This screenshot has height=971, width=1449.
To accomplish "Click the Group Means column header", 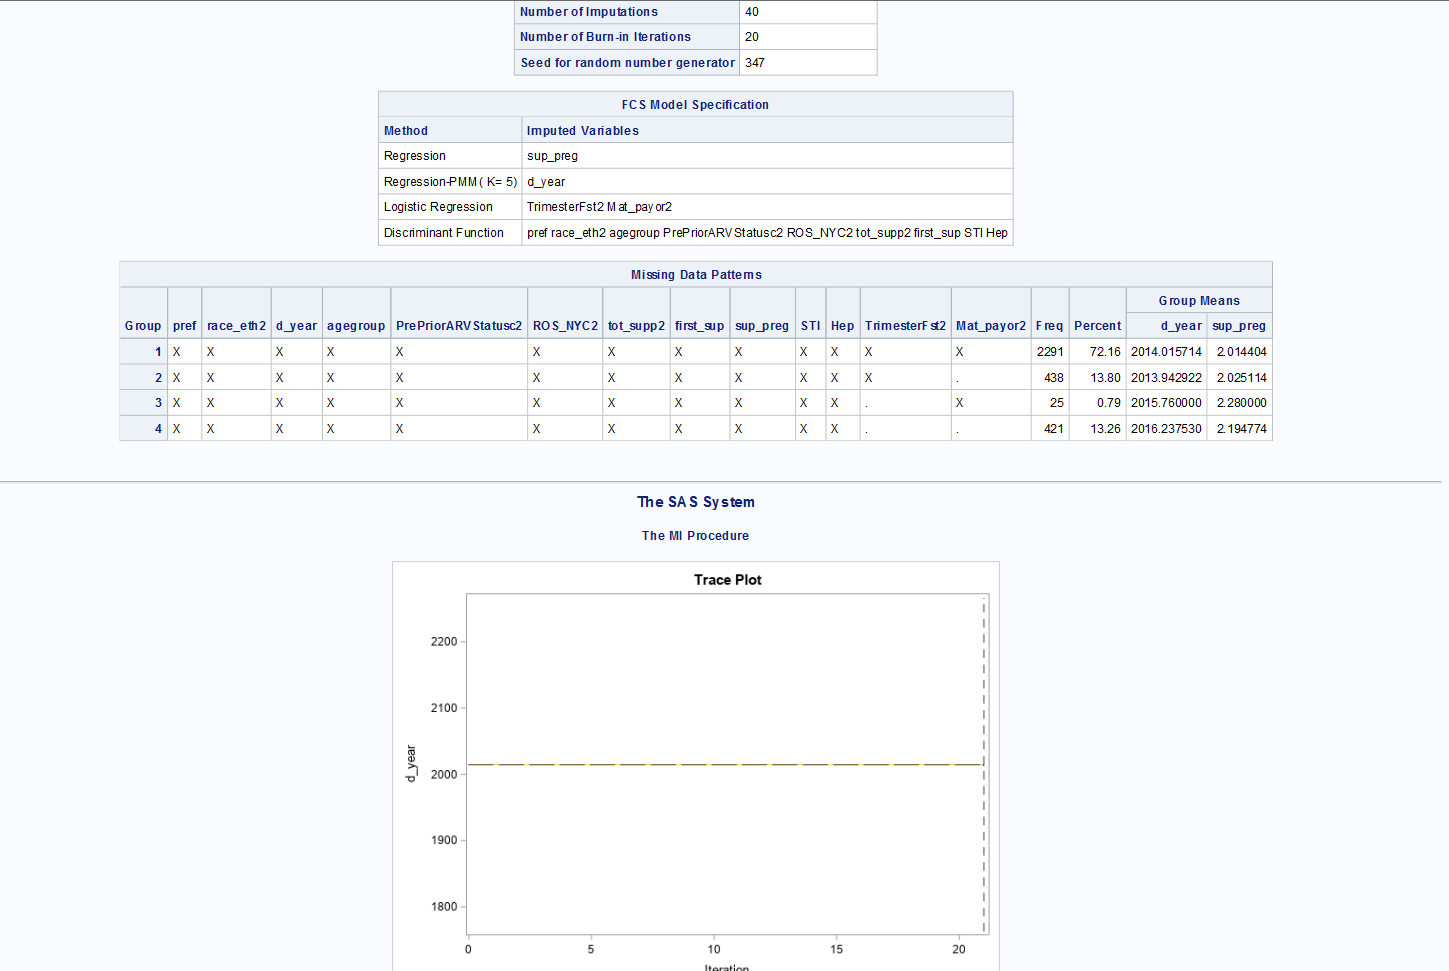I will 1198,300.
